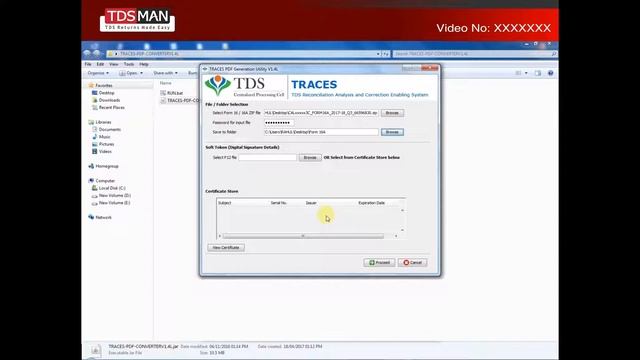Select Local Disk (C:) drive
The height and width of the screenshot is (360, 640).
coord(112,188)
